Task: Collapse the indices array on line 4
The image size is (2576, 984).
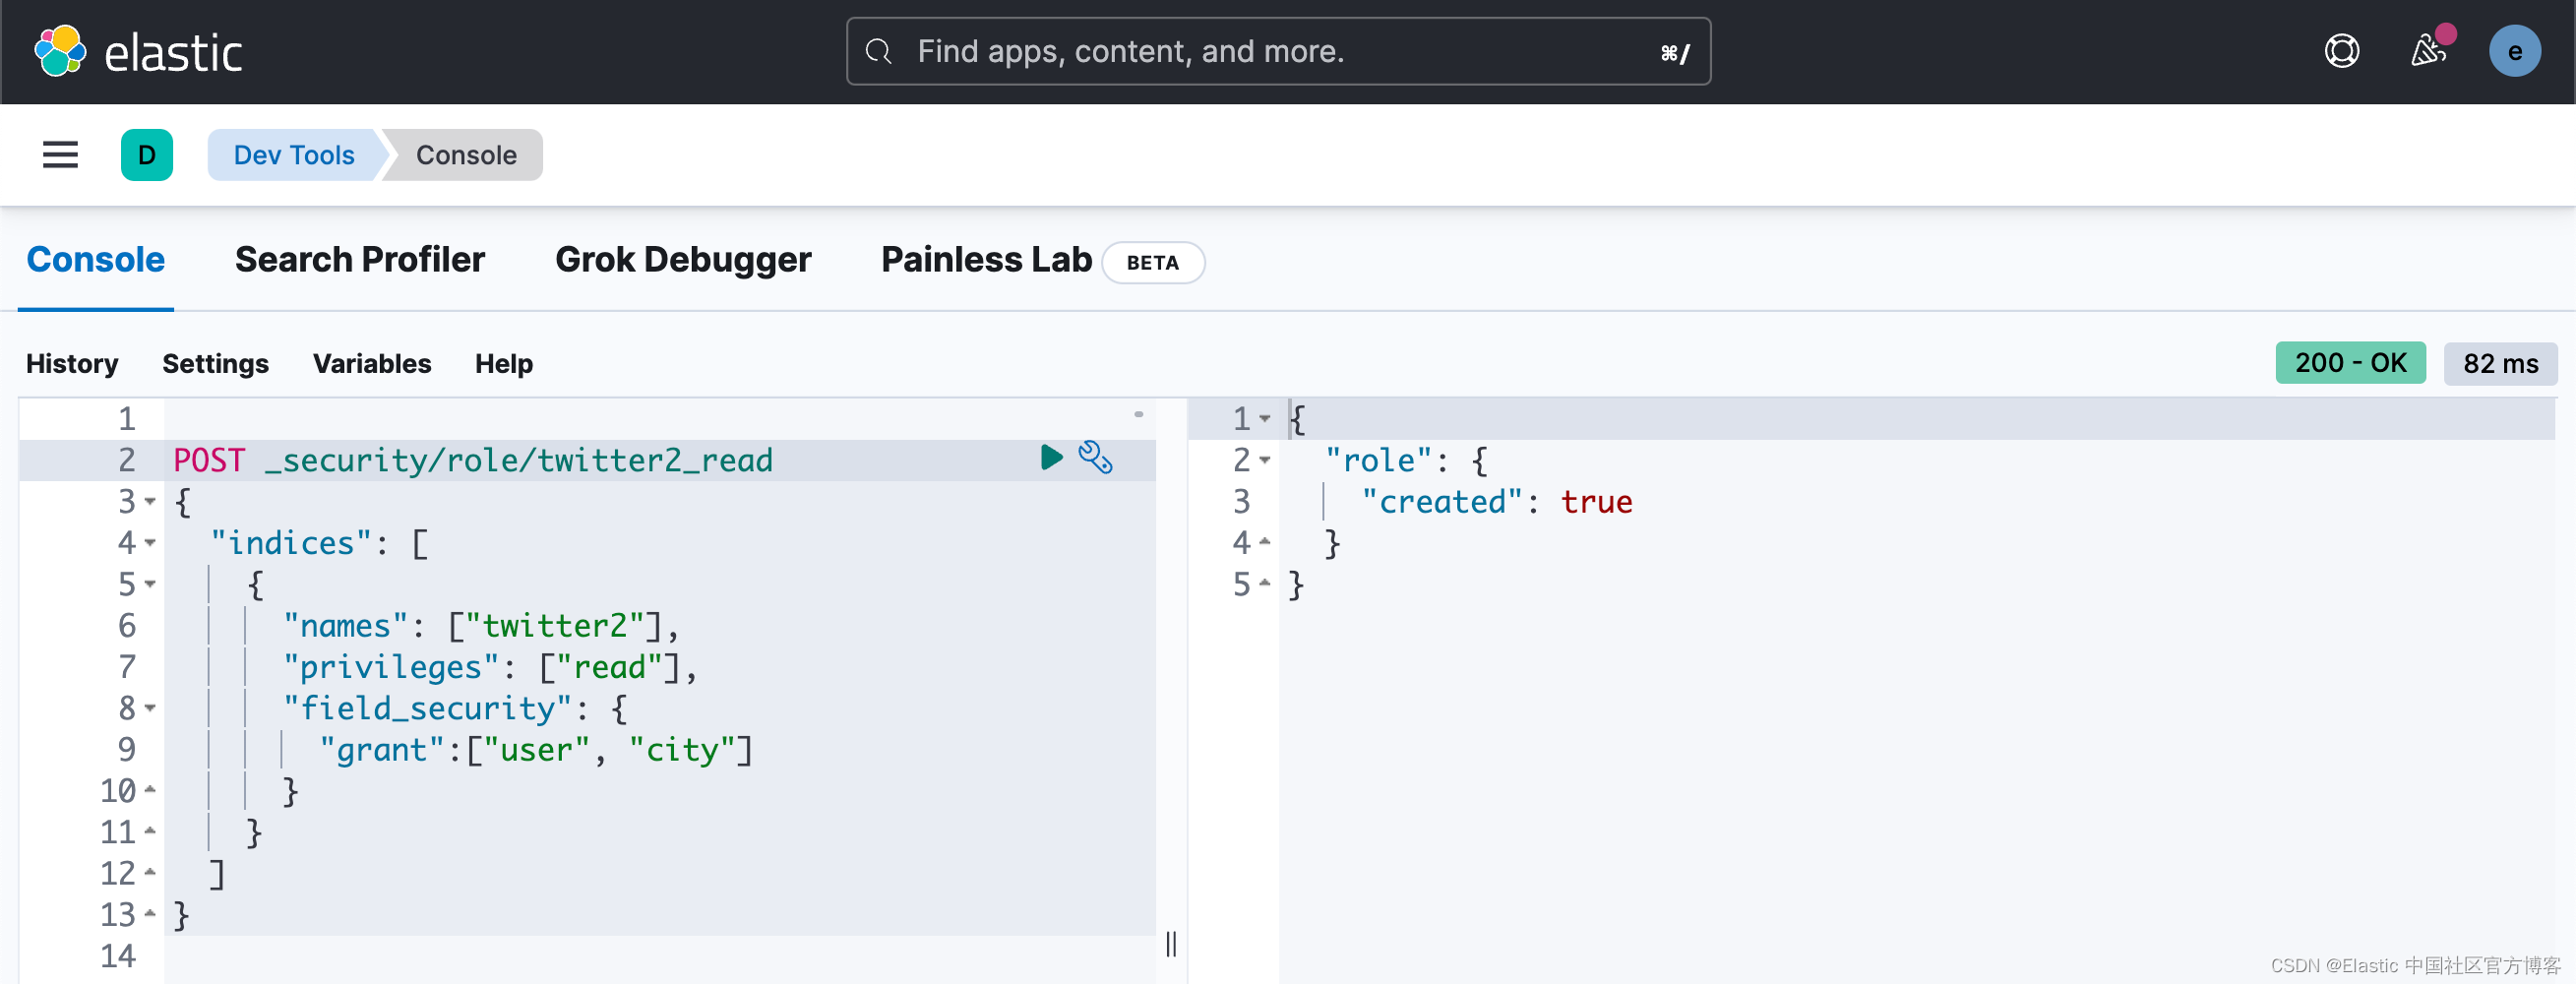Action: click(150, 543)
